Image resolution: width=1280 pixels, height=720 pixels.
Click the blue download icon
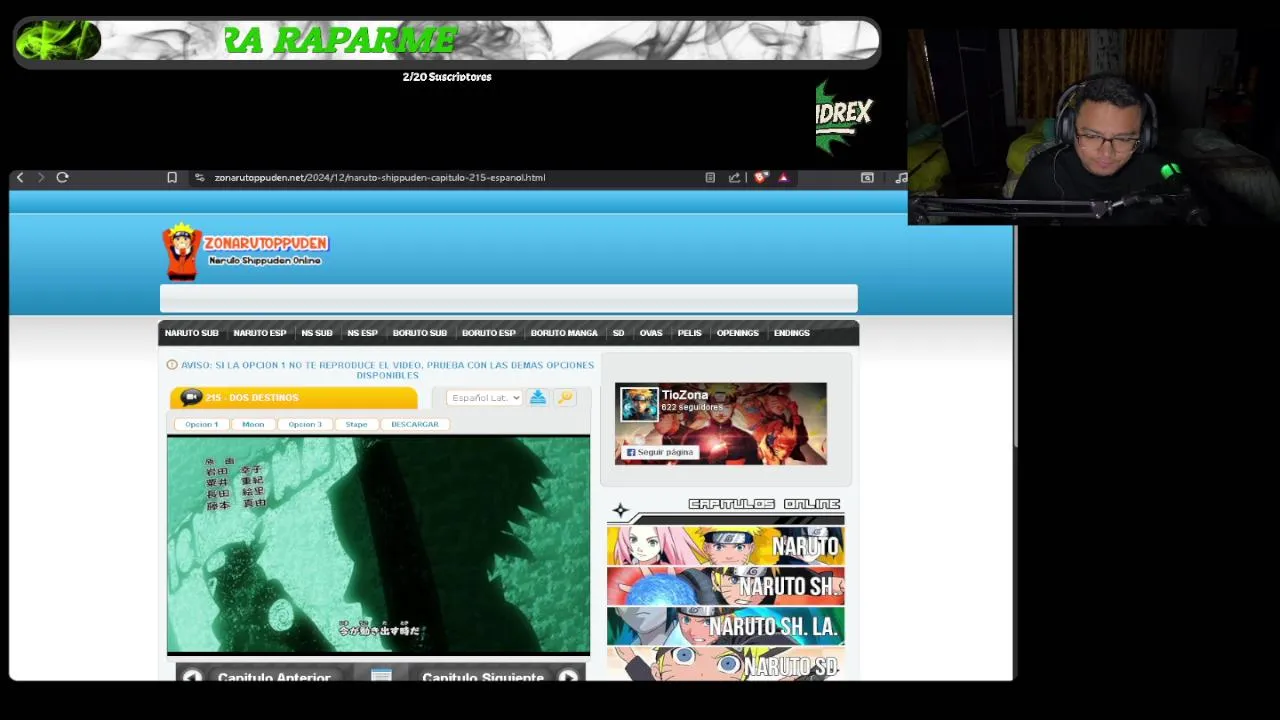point(537,397)
